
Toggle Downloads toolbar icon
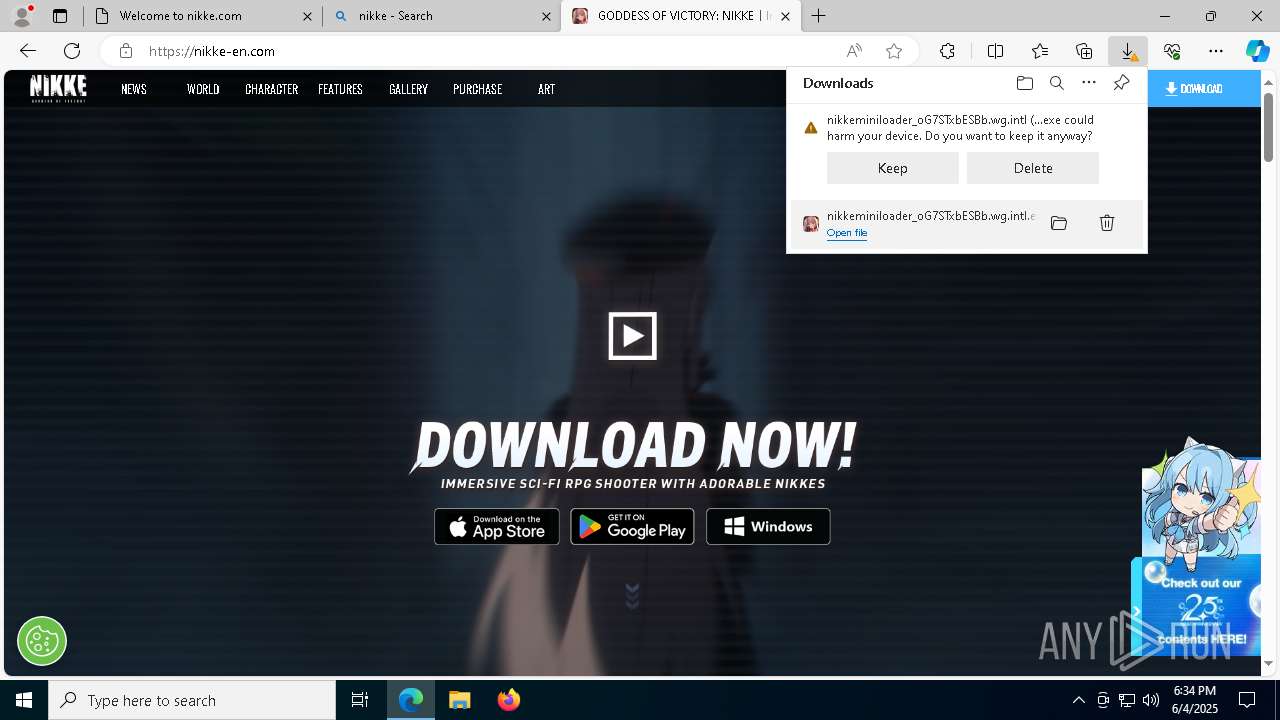(1127, 51)
